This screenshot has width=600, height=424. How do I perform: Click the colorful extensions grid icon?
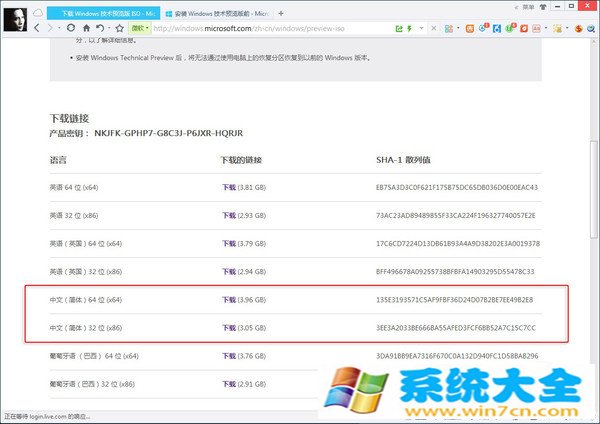point(448,28)
